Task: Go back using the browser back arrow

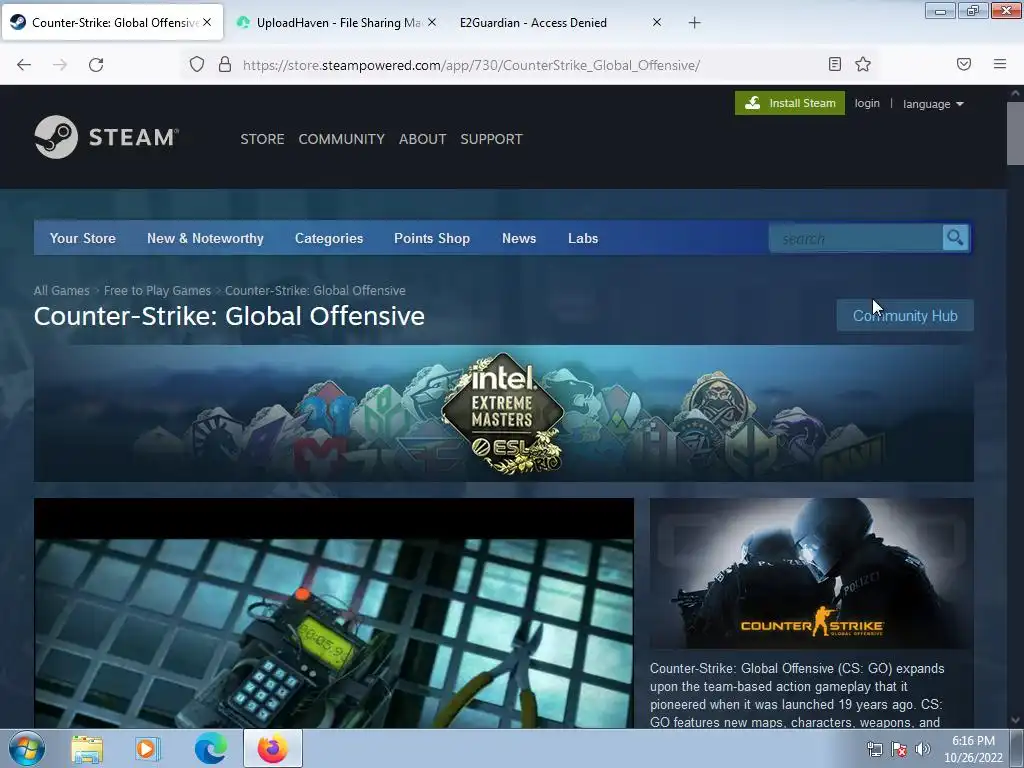Action: [24, 65]
